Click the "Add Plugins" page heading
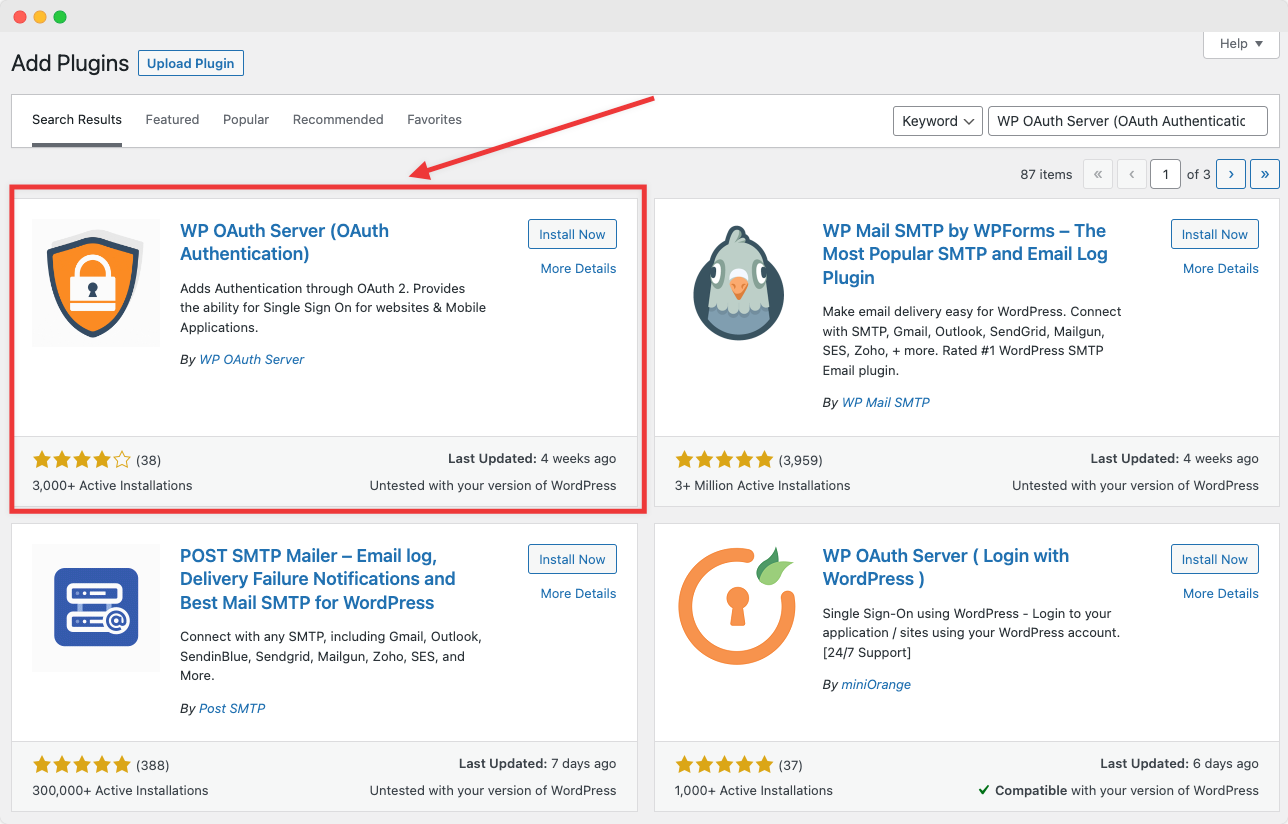1288x824 pixels. tap(70, 63)
